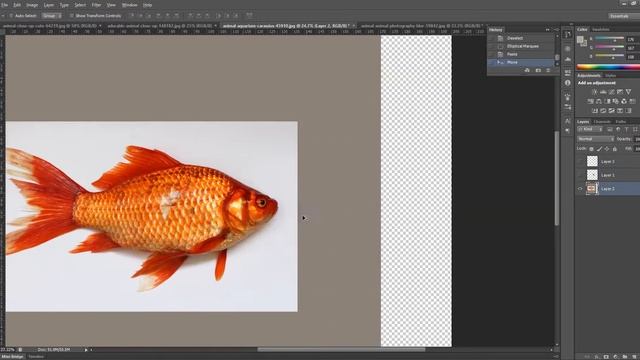Create new fill or adjustment layer
Screen dimensions: 640x360
(616, 357)
